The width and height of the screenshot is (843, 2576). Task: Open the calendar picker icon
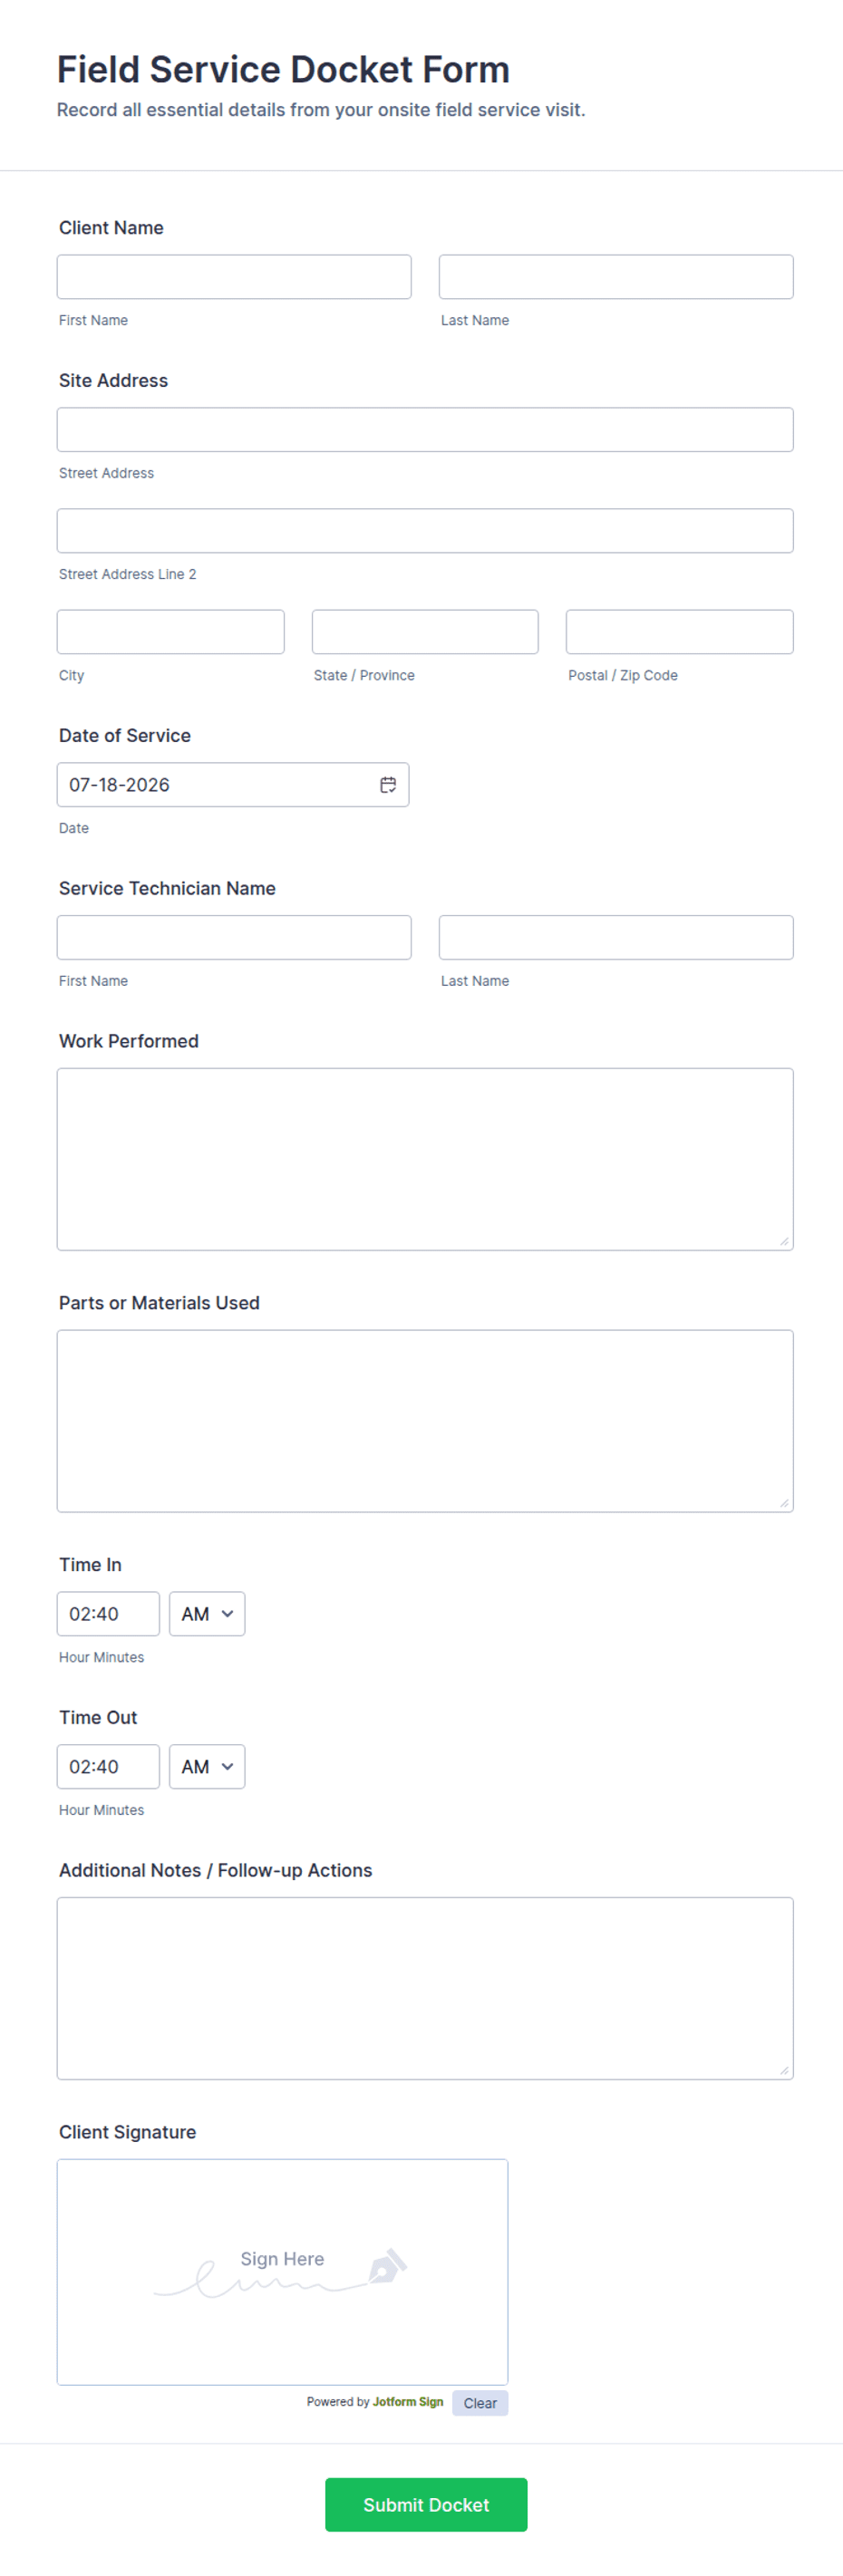(x=388, y=785)
